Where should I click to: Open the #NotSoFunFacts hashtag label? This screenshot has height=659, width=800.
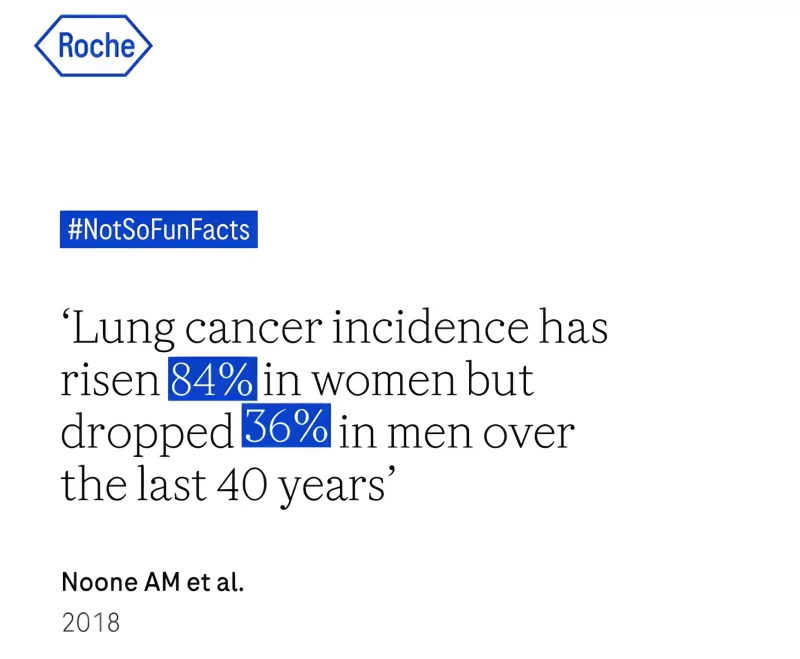click(x=158, y=231)
